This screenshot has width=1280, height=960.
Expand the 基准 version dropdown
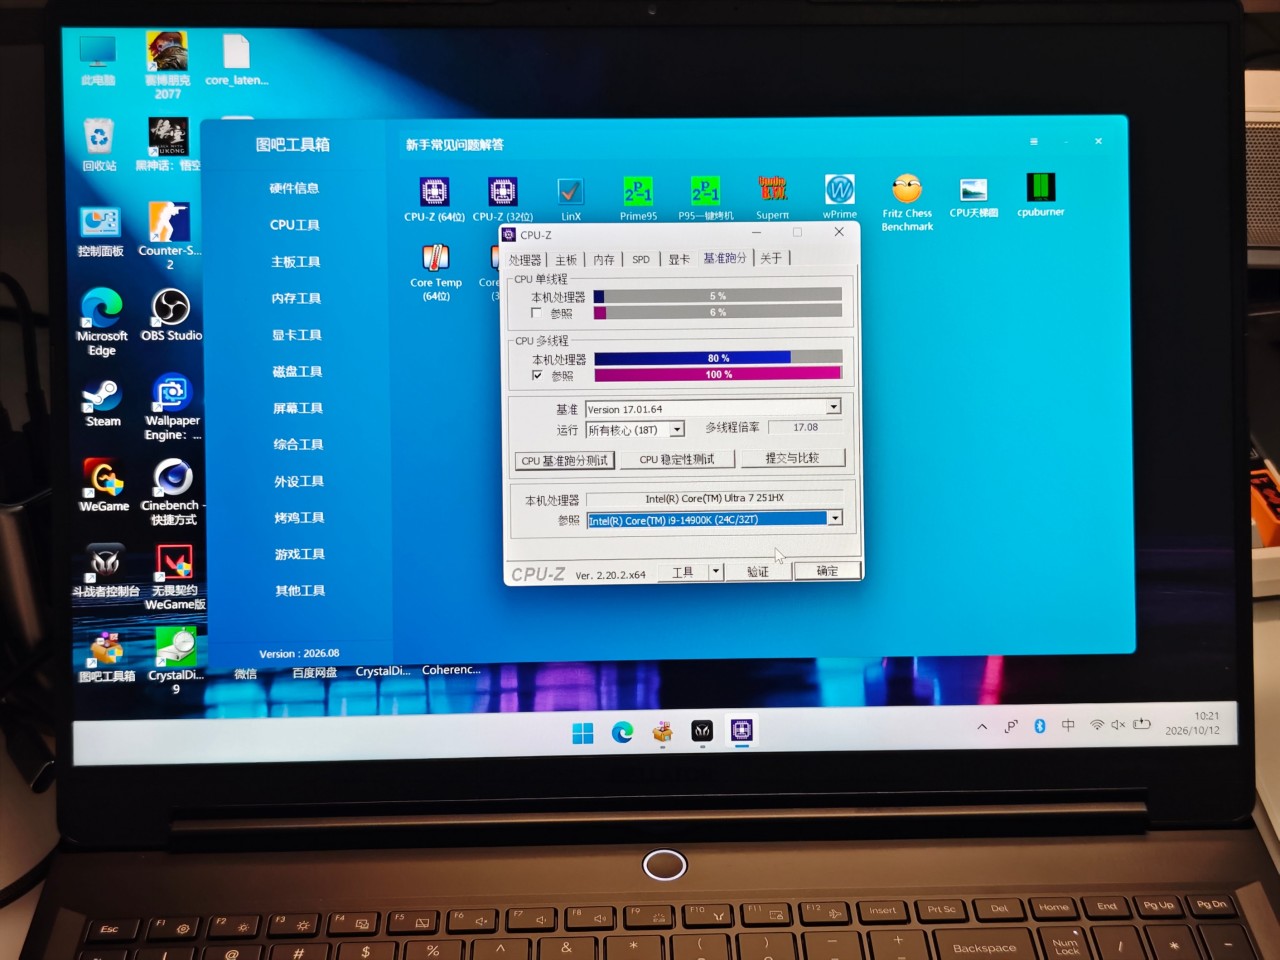pos(834,407)
